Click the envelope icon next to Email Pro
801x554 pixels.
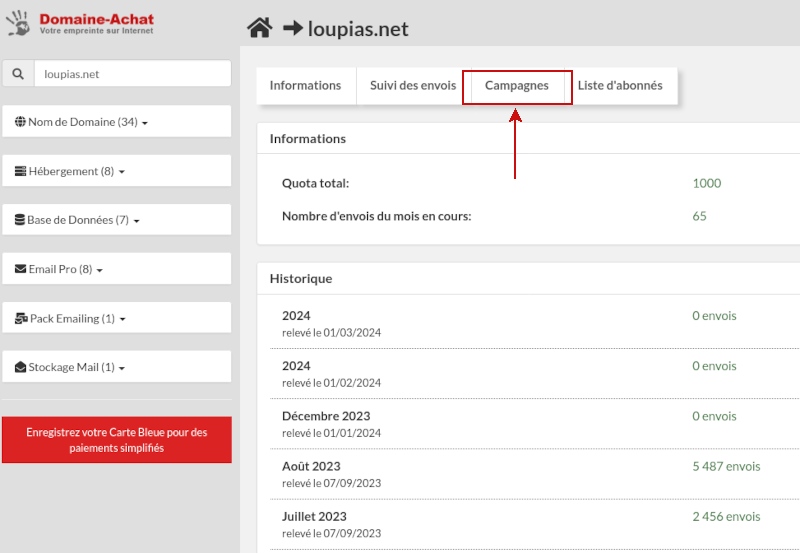pos(20,269)
